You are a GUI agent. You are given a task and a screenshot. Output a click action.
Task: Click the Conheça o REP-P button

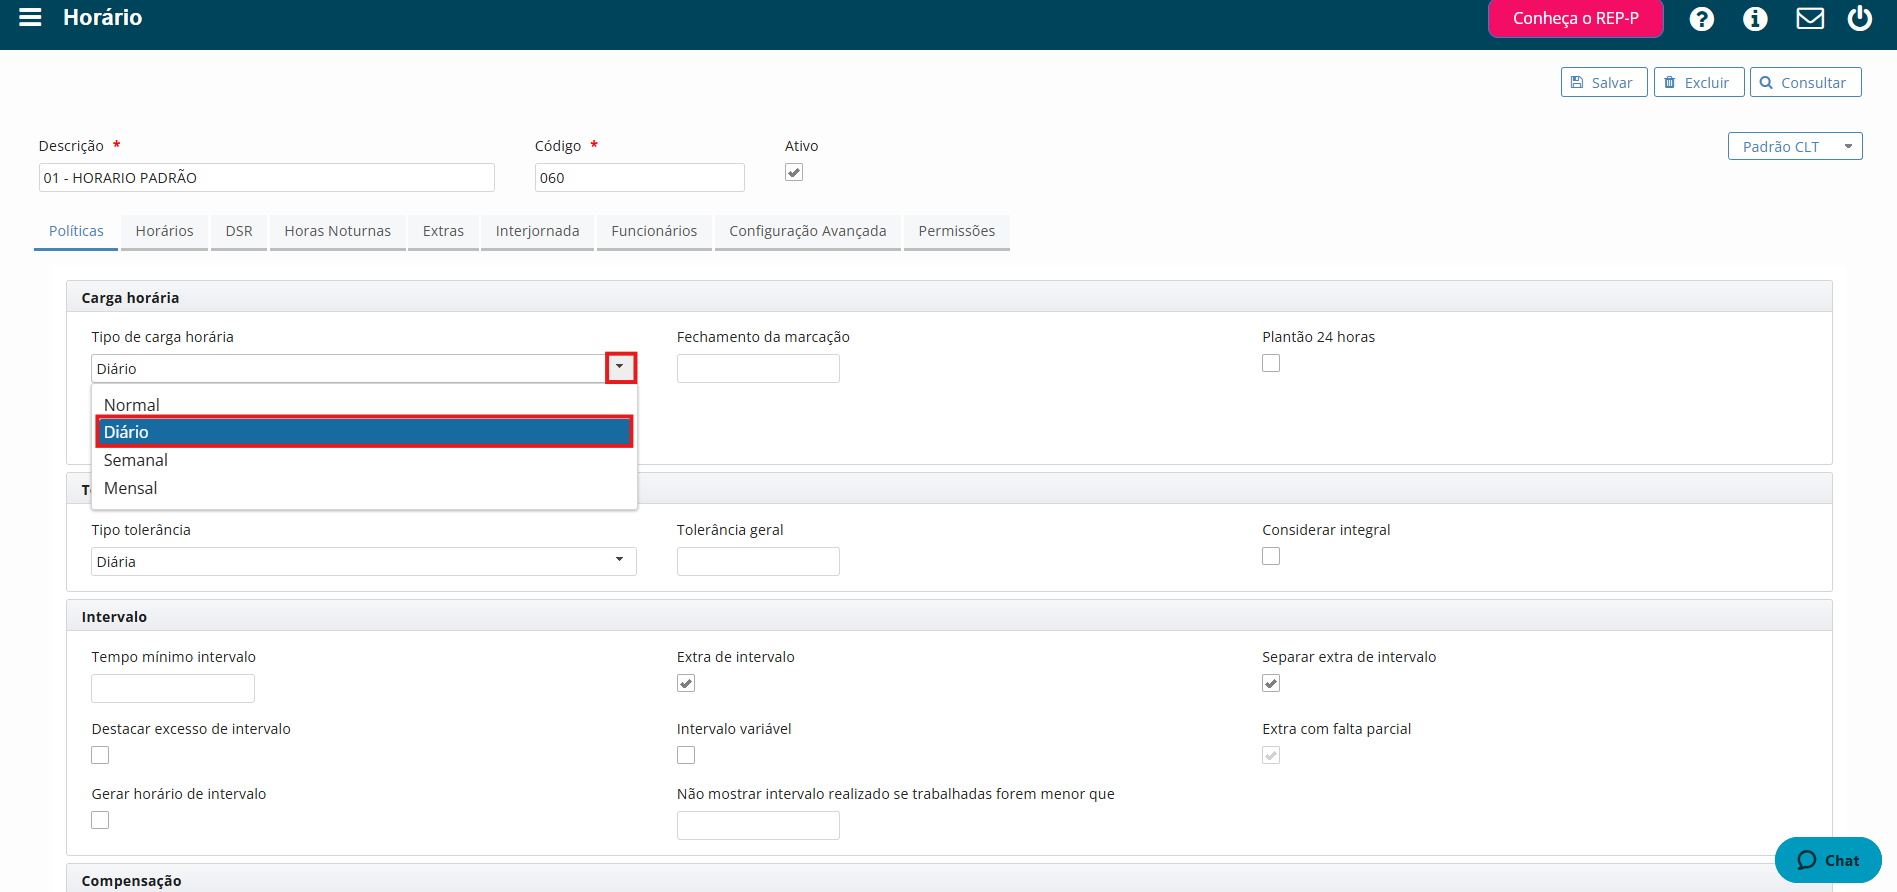click(x=1575, y=18)
